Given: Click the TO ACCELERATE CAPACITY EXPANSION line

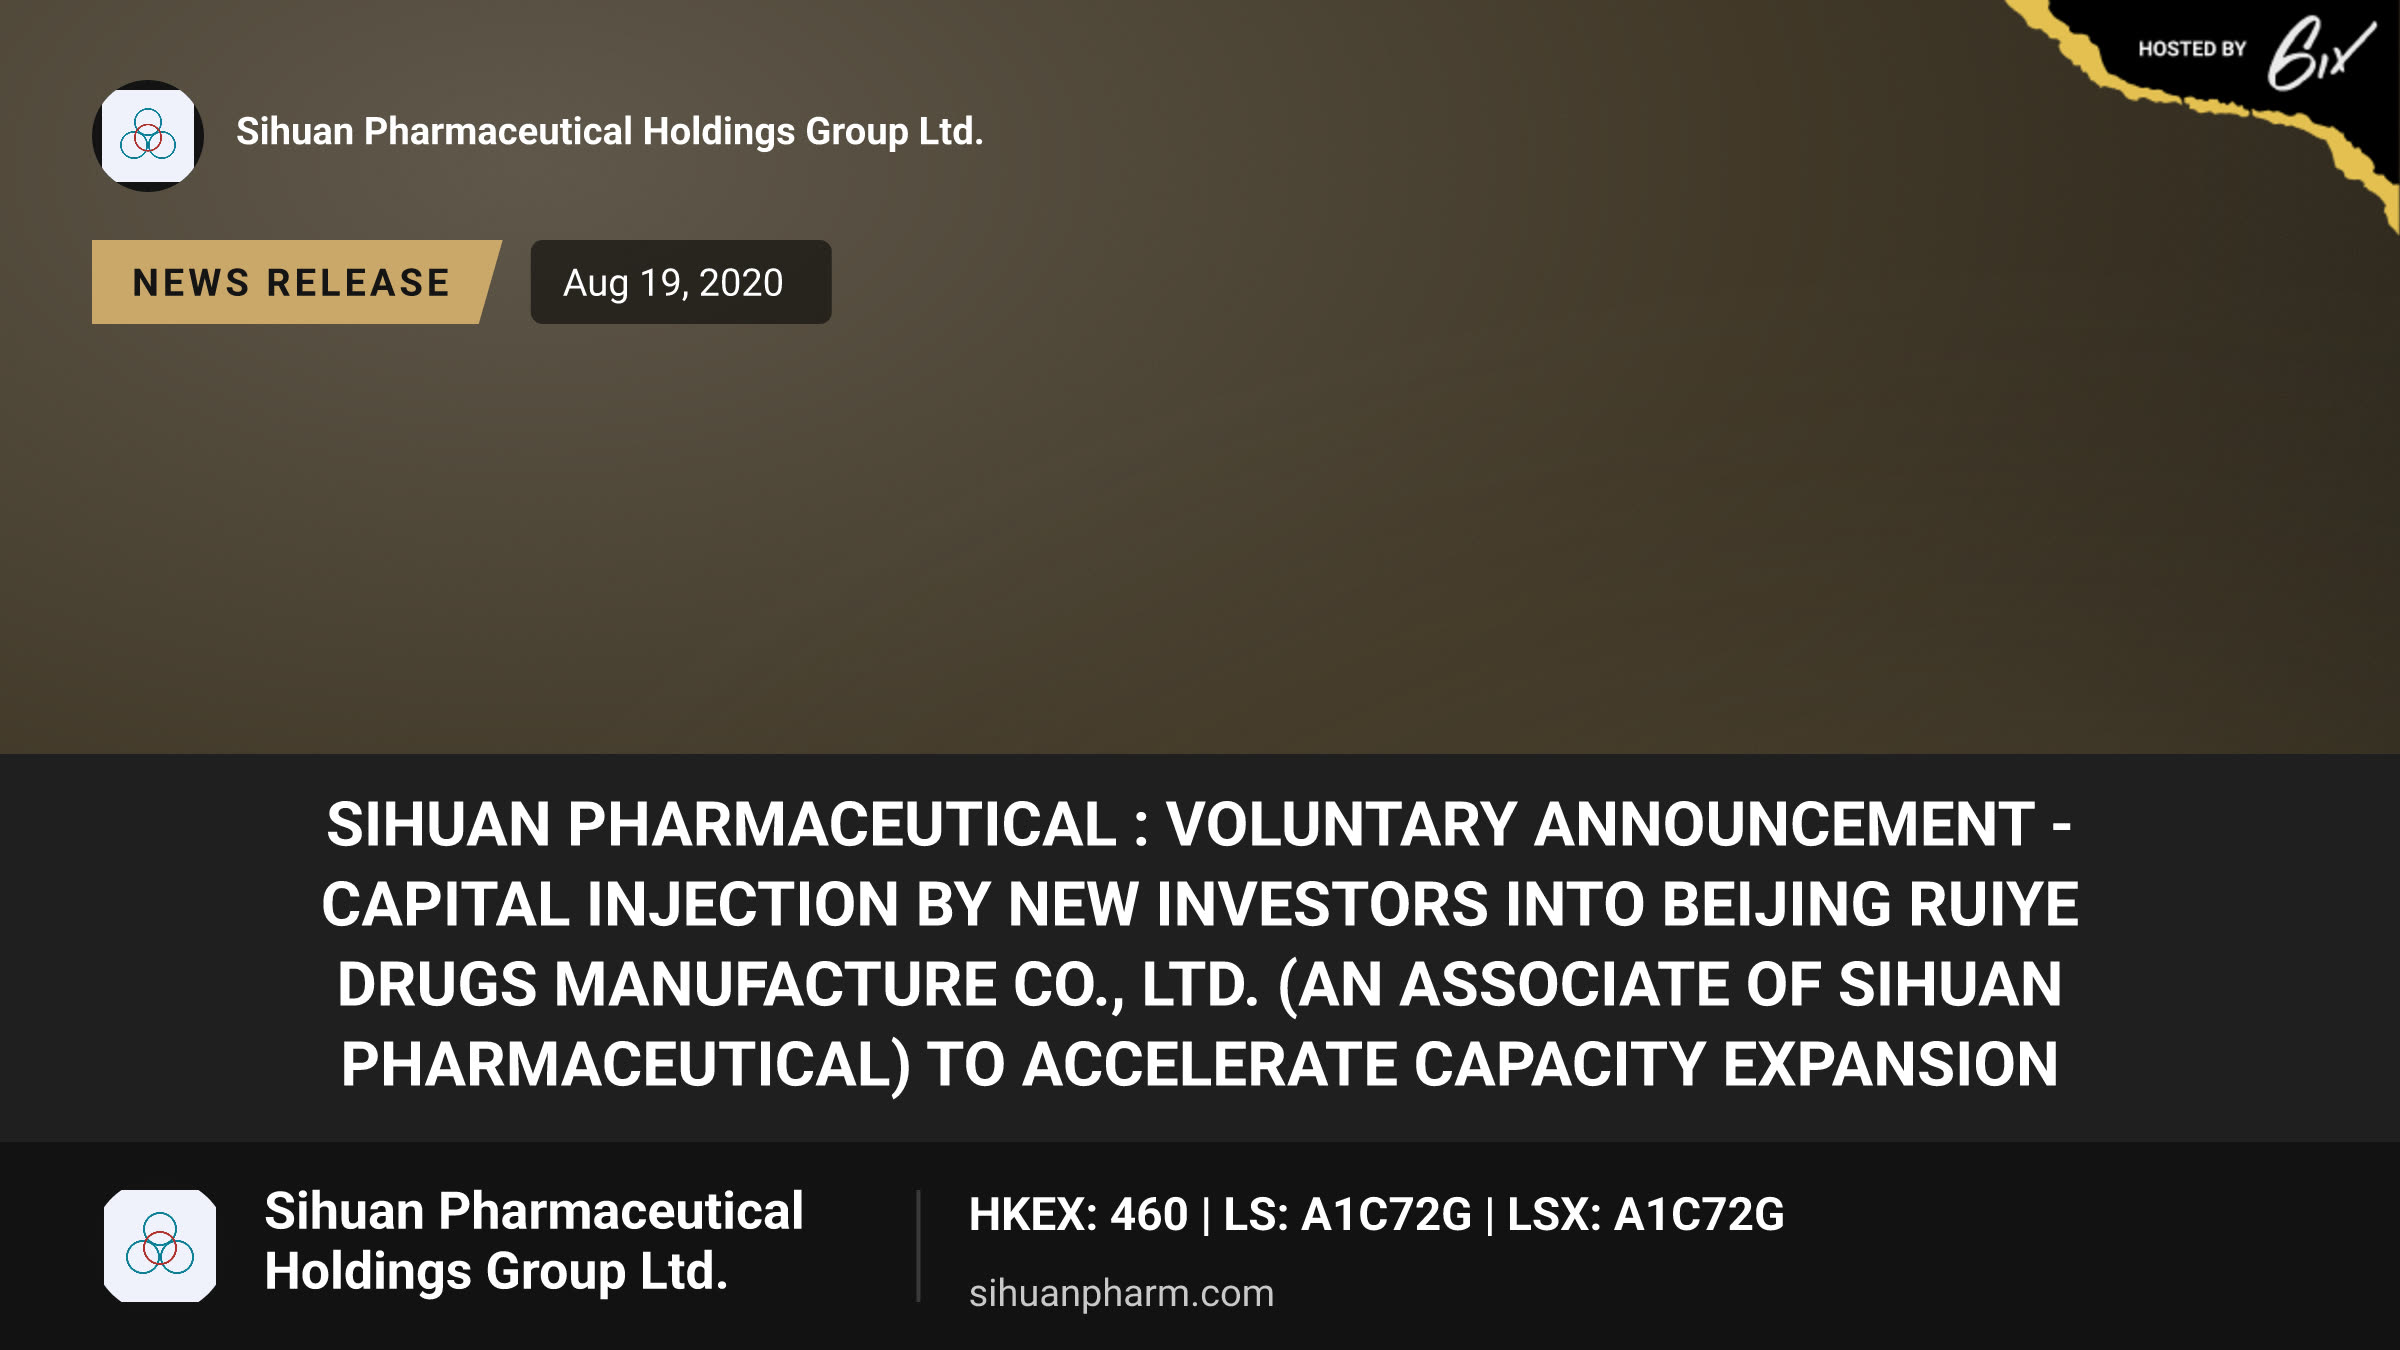Looking at the screenshot, I should pos(1200,1065).
